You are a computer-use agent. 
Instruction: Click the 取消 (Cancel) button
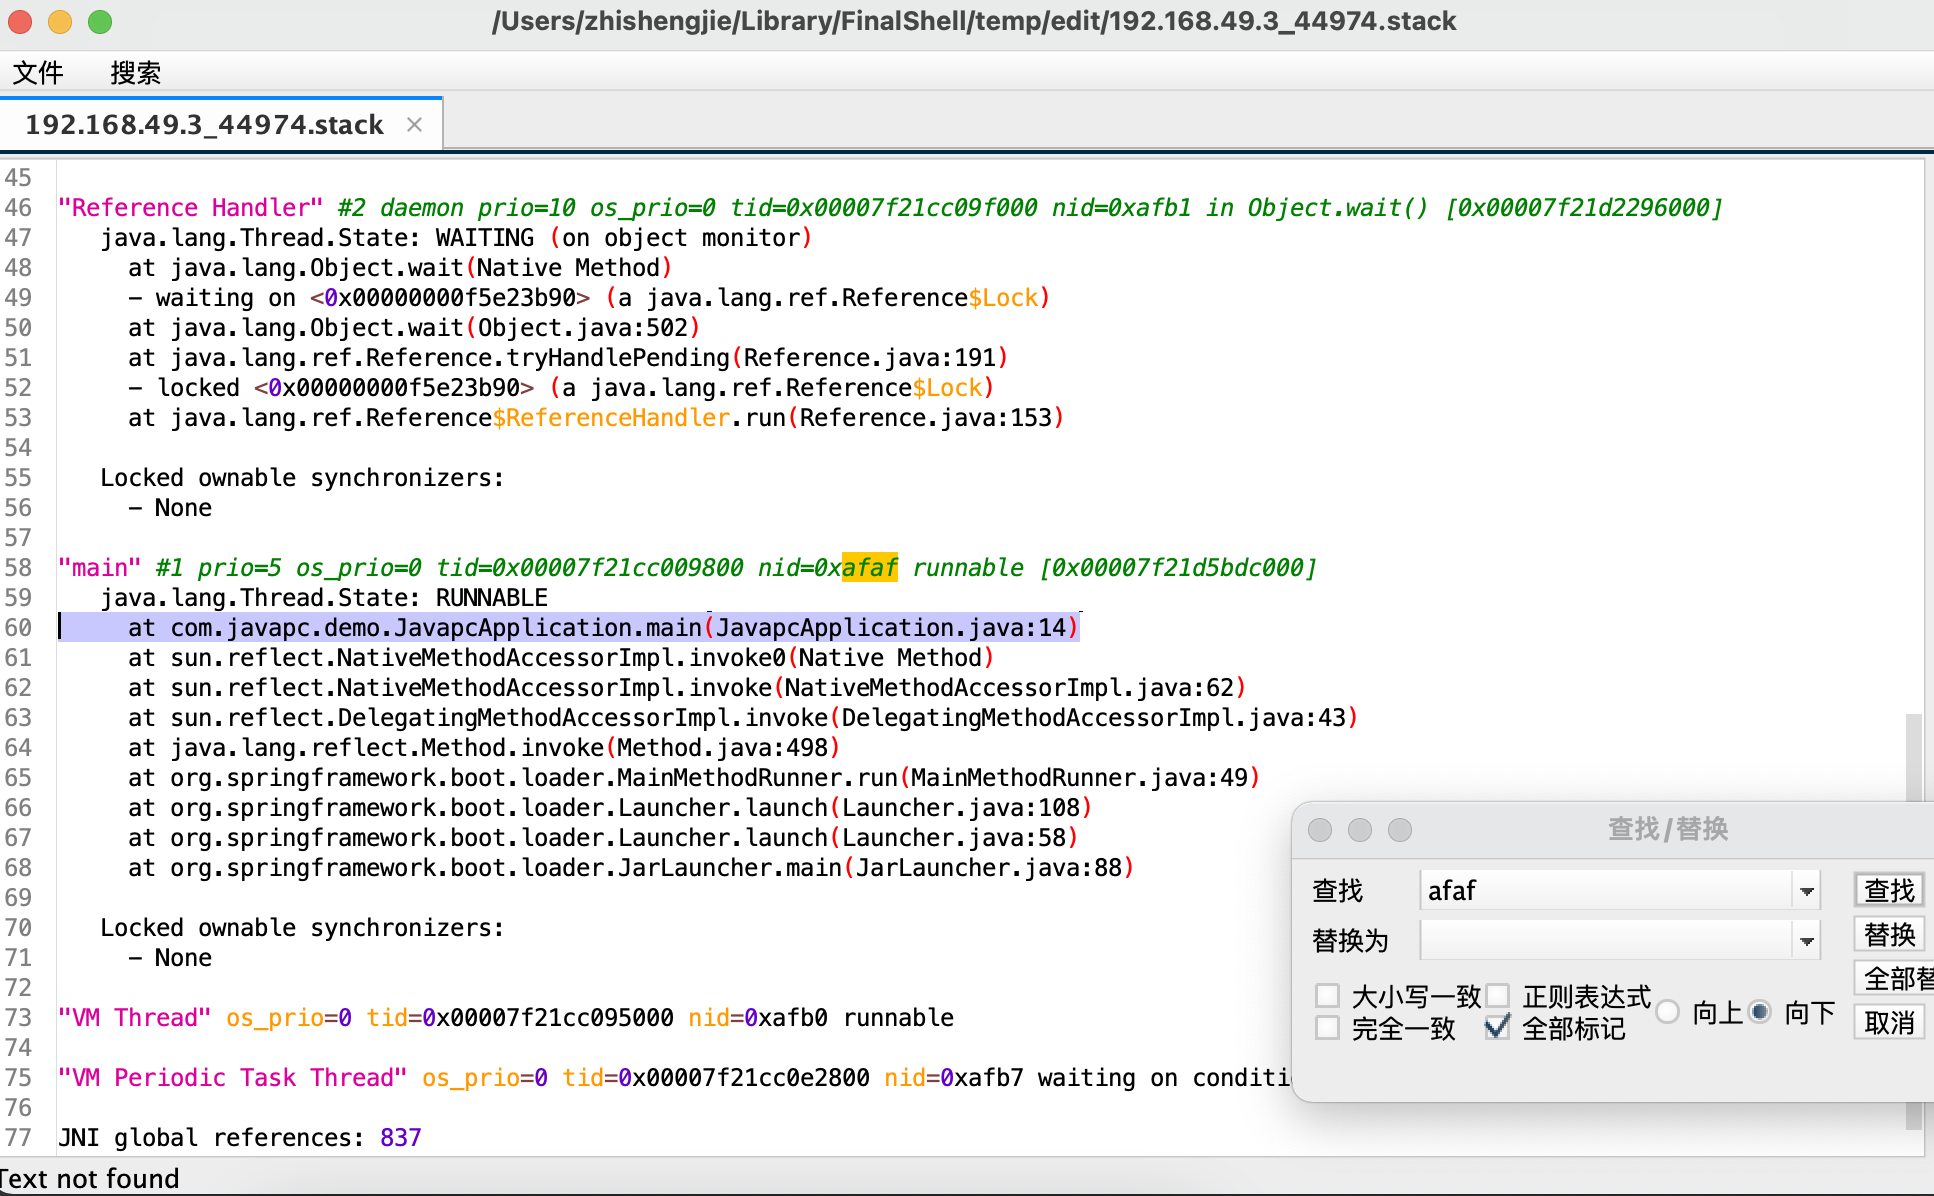point(1889,1021)
